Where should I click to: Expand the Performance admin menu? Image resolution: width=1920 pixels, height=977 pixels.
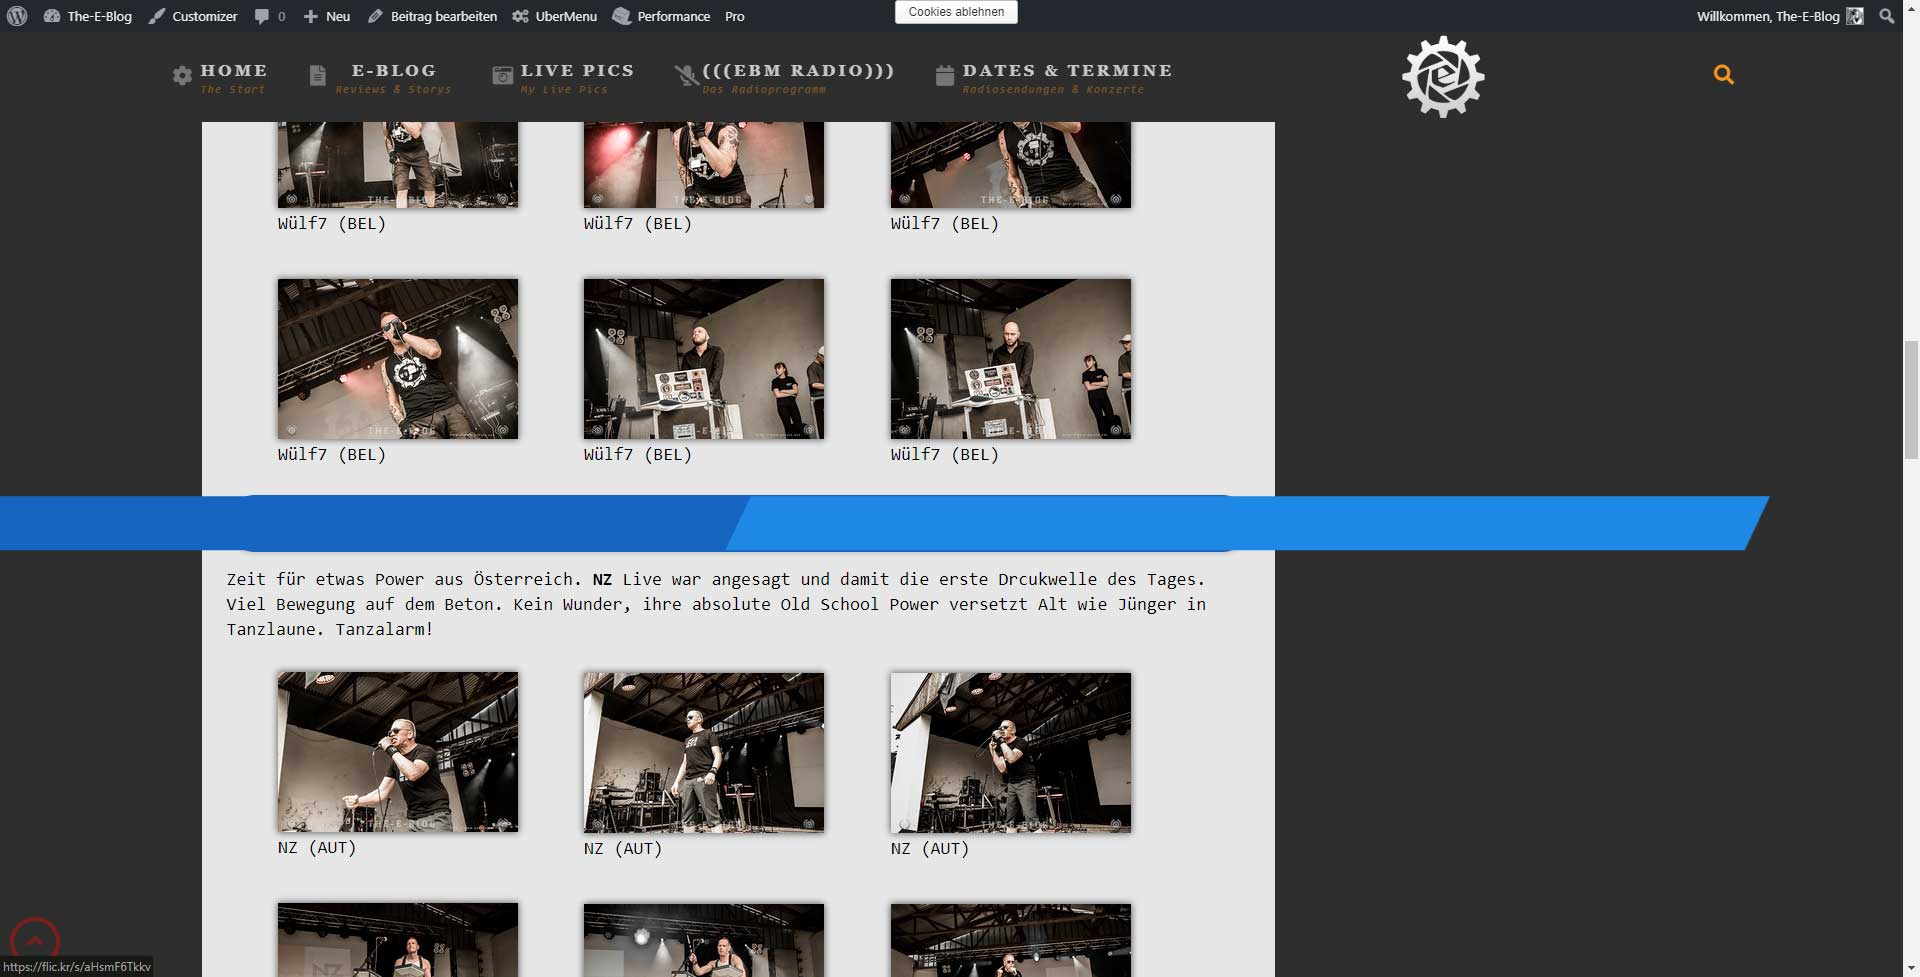pos(661,16)
